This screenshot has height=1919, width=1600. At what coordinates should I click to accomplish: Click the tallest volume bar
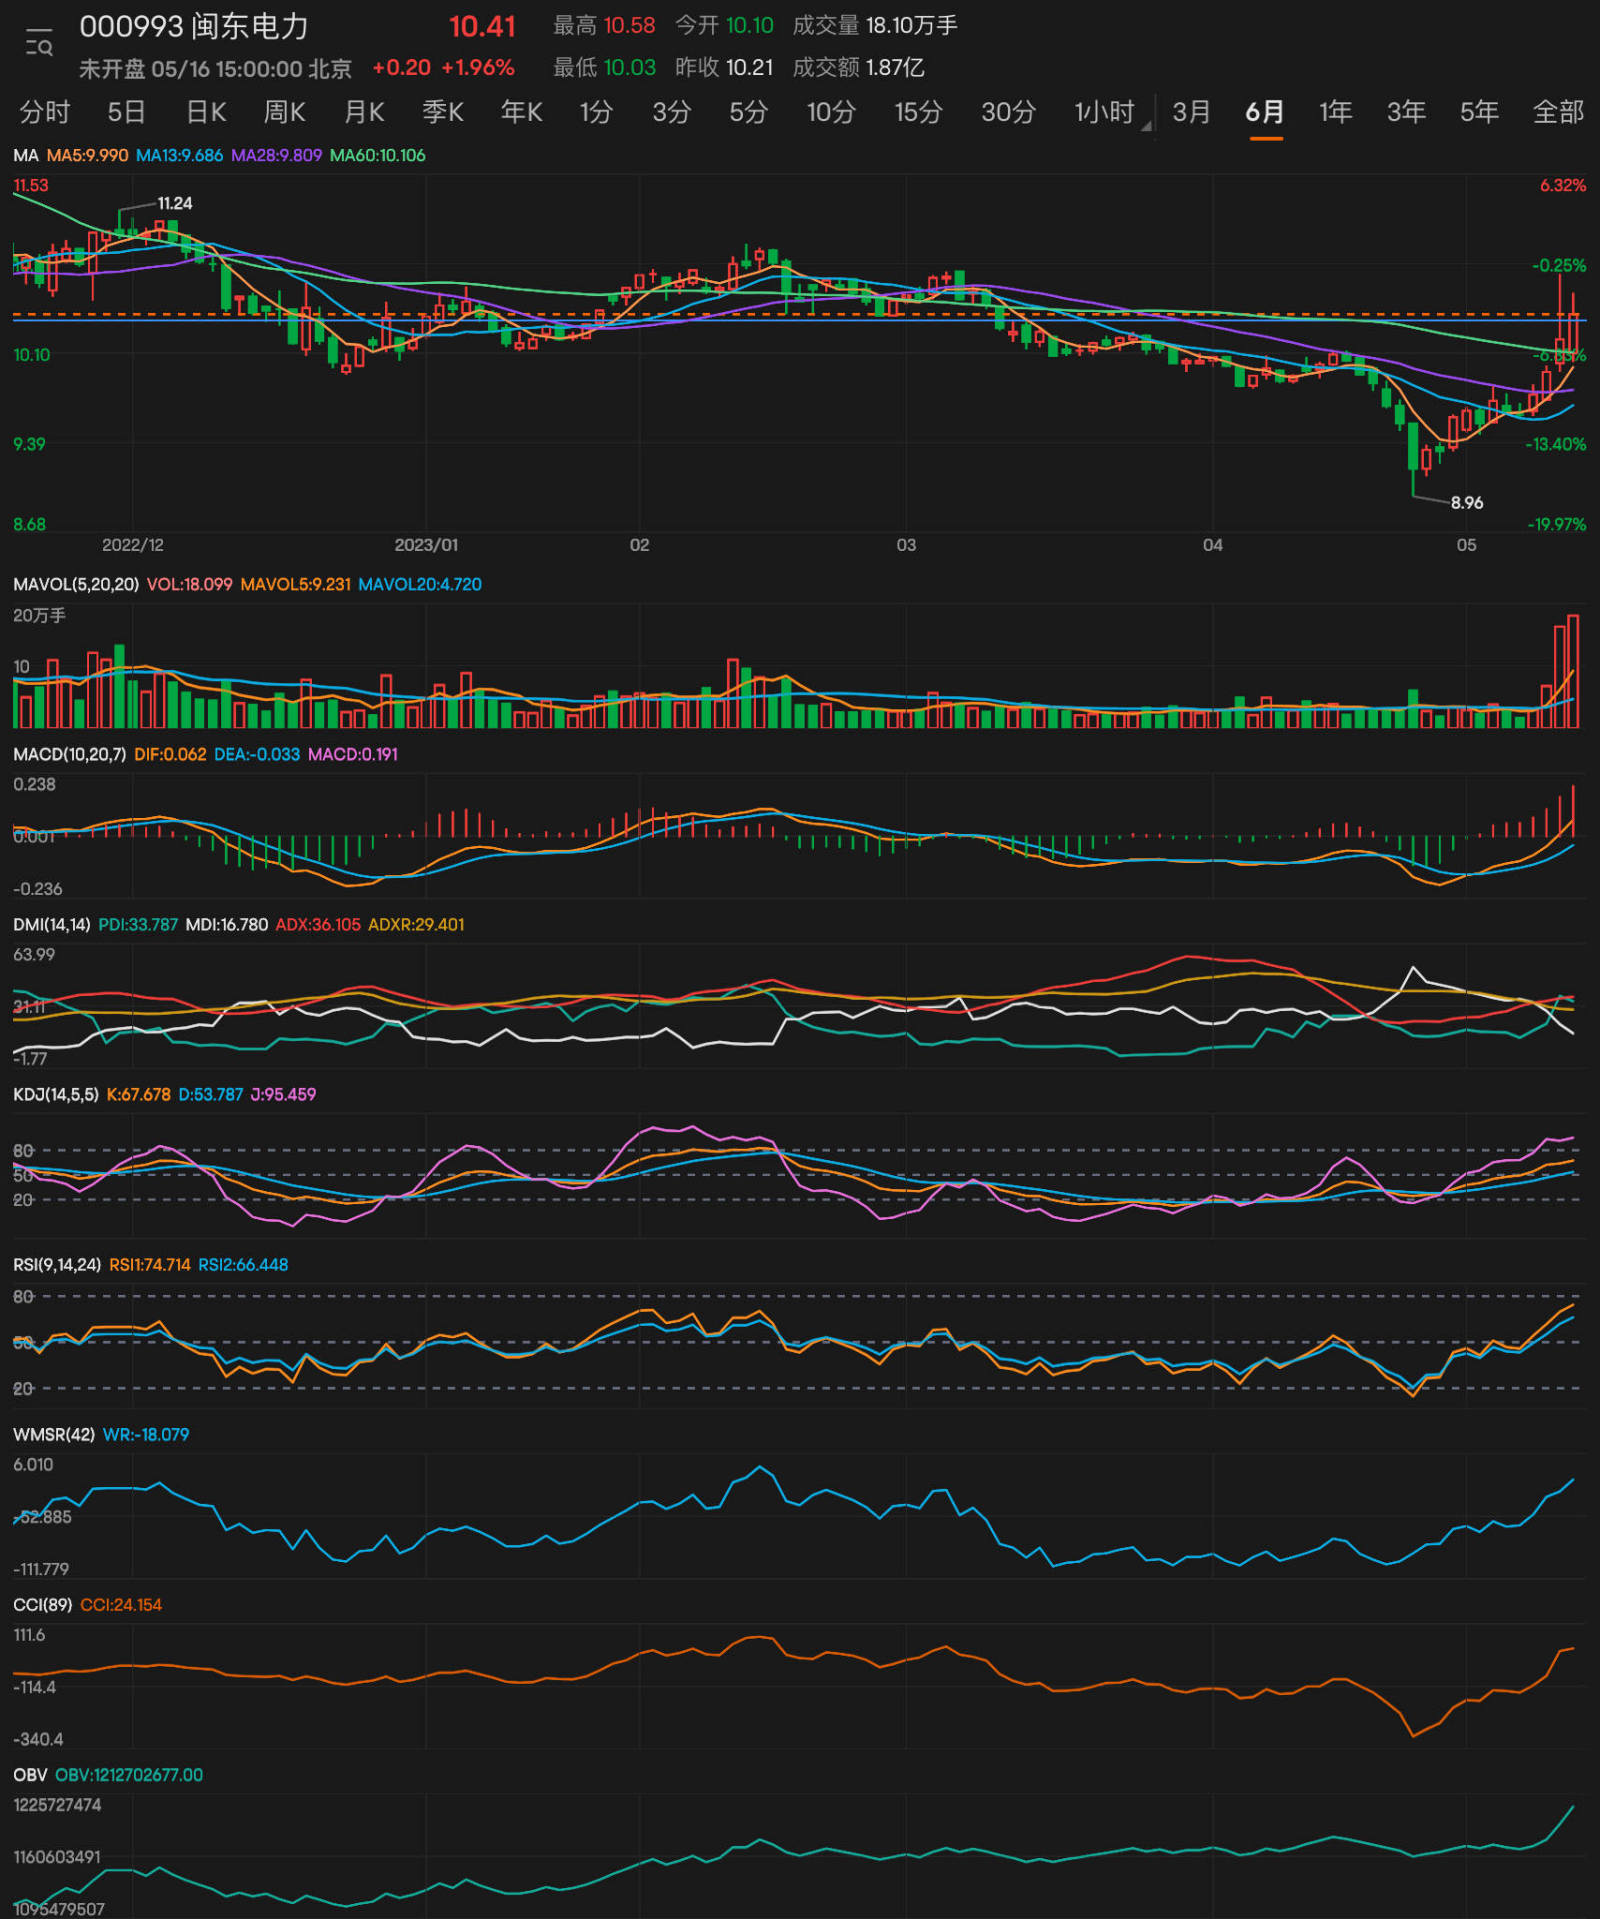pyautogui.click(x=1573, y=671)
